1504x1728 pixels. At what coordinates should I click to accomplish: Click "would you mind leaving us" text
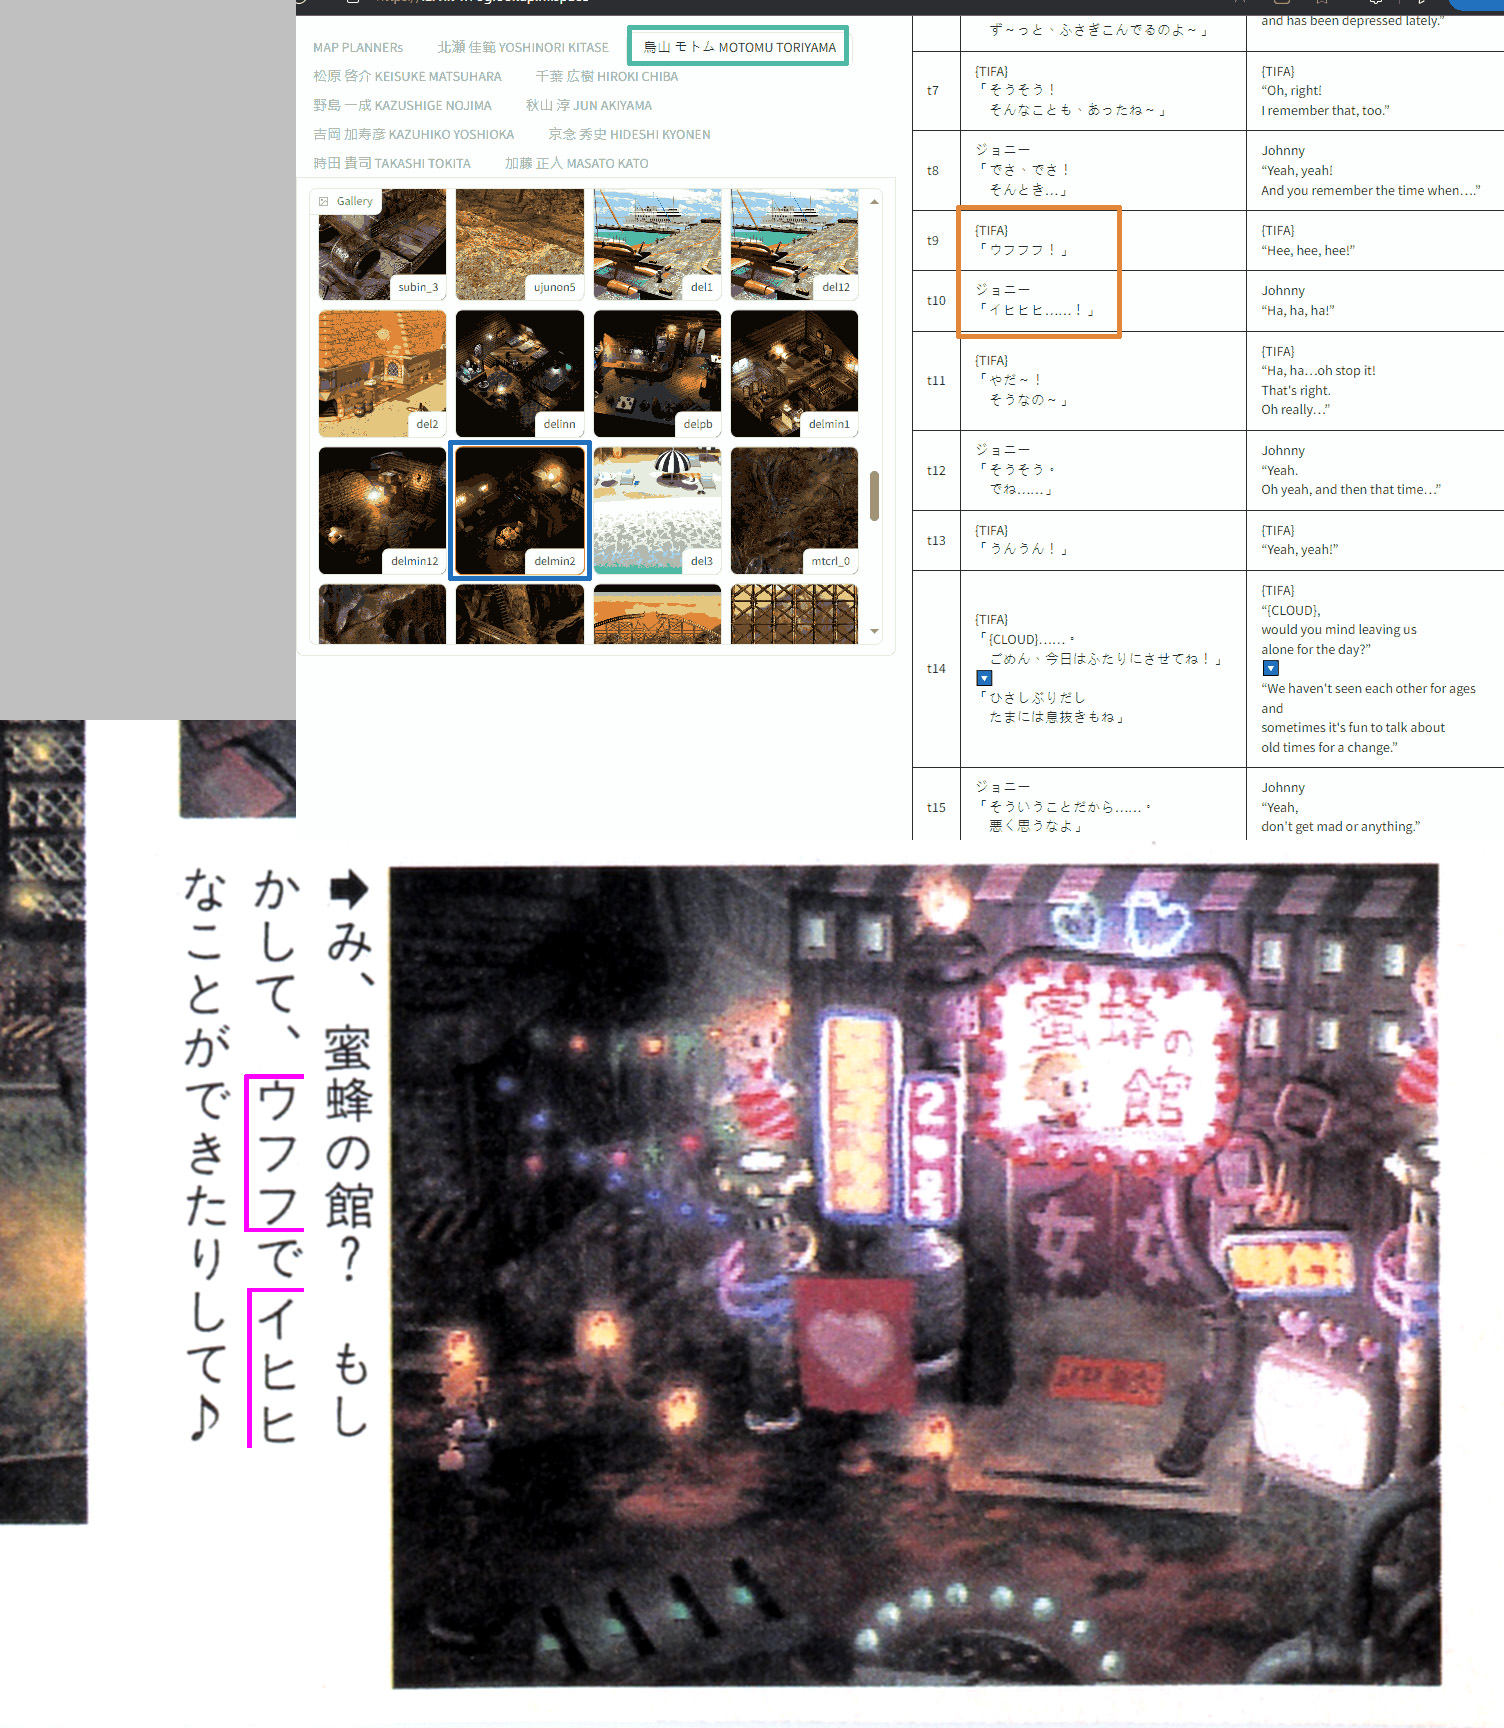tap(1339, 630)
